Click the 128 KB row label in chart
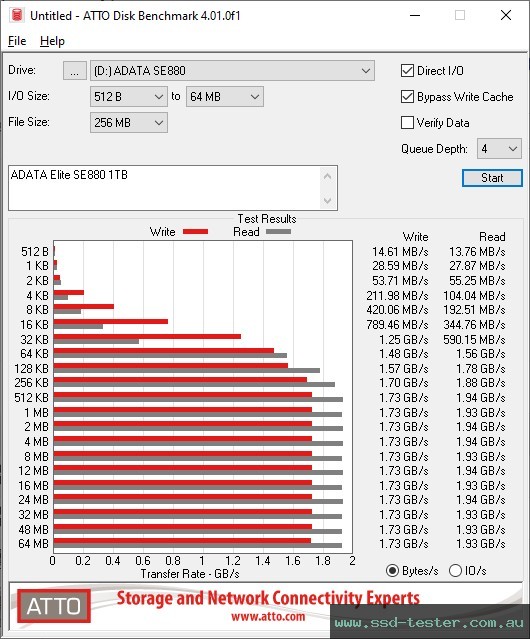530x639 pixels. click(x=31, y=369)
